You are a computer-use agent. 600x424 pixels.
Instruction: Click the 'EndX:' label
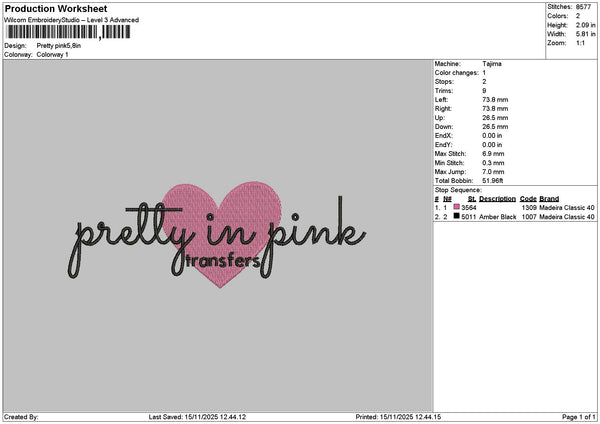pos(443,136)
